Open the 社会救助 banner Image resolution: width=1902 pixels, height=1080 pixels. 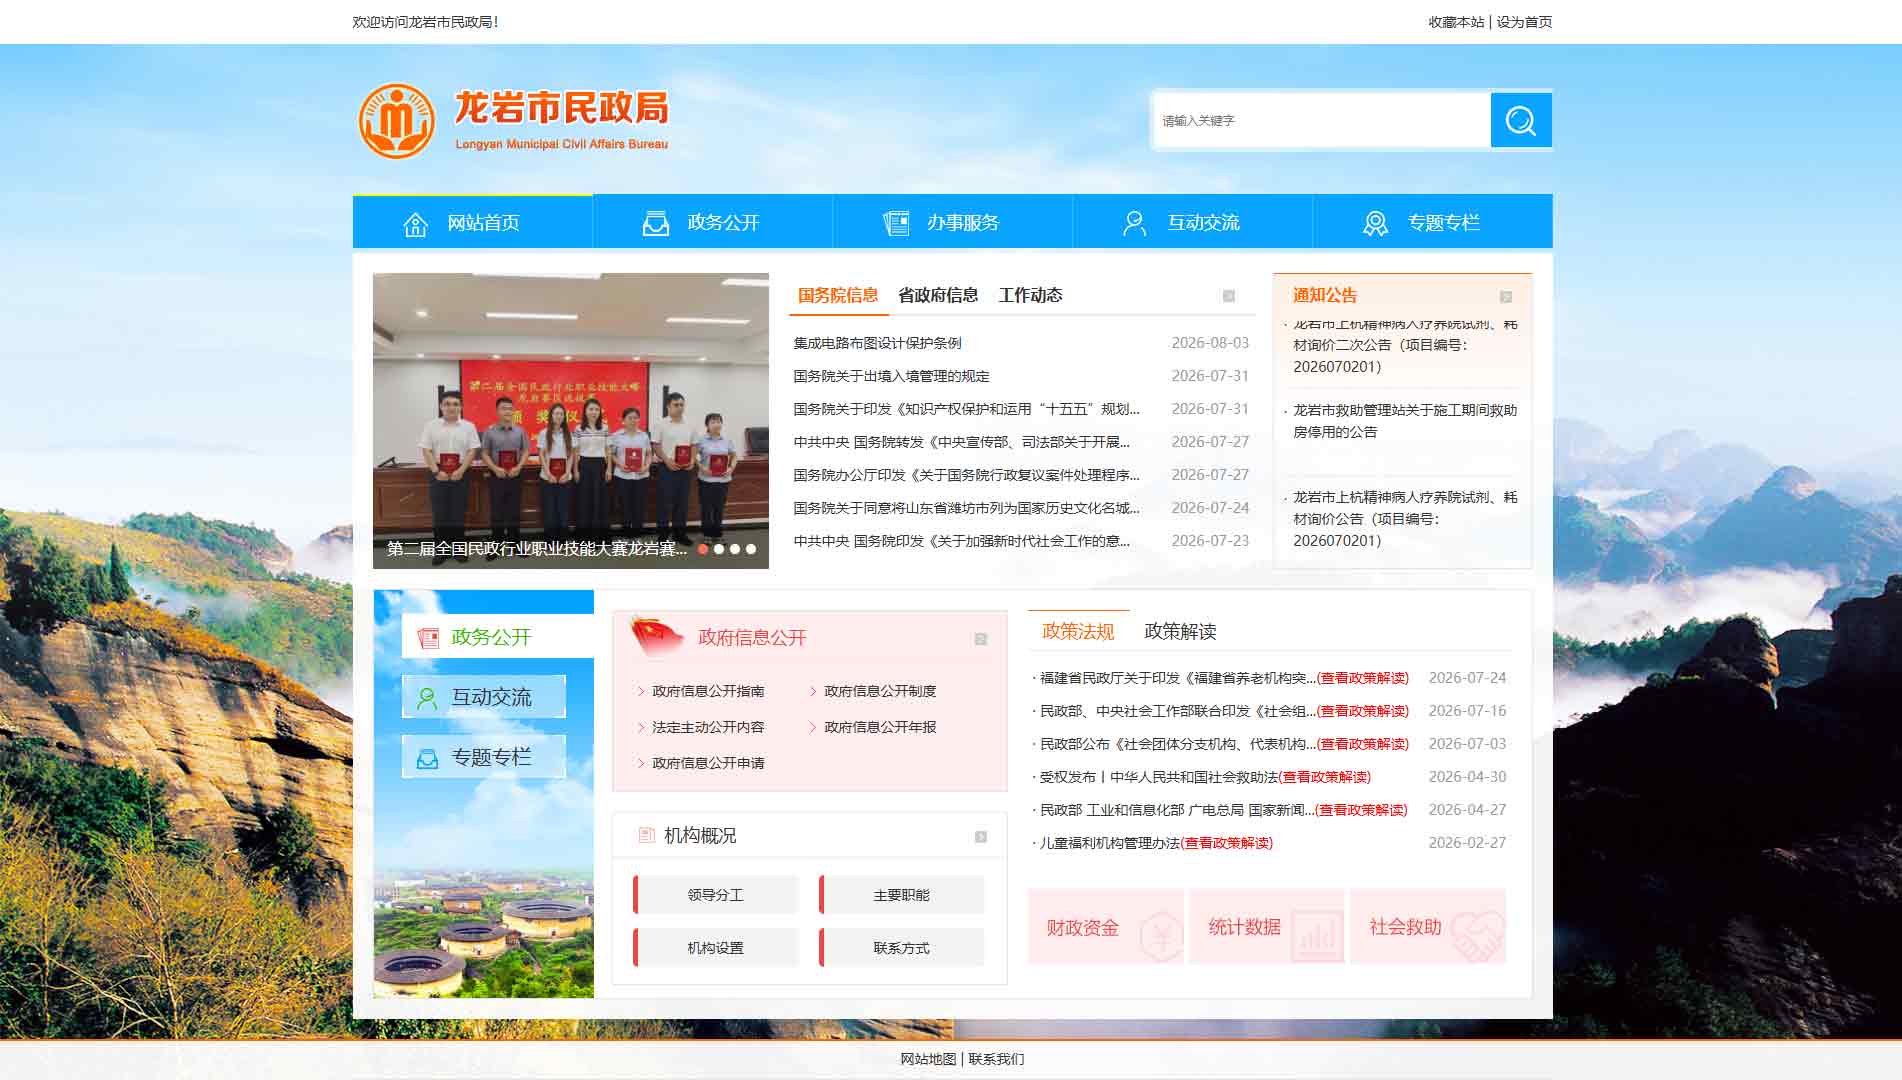point(1428,927)
